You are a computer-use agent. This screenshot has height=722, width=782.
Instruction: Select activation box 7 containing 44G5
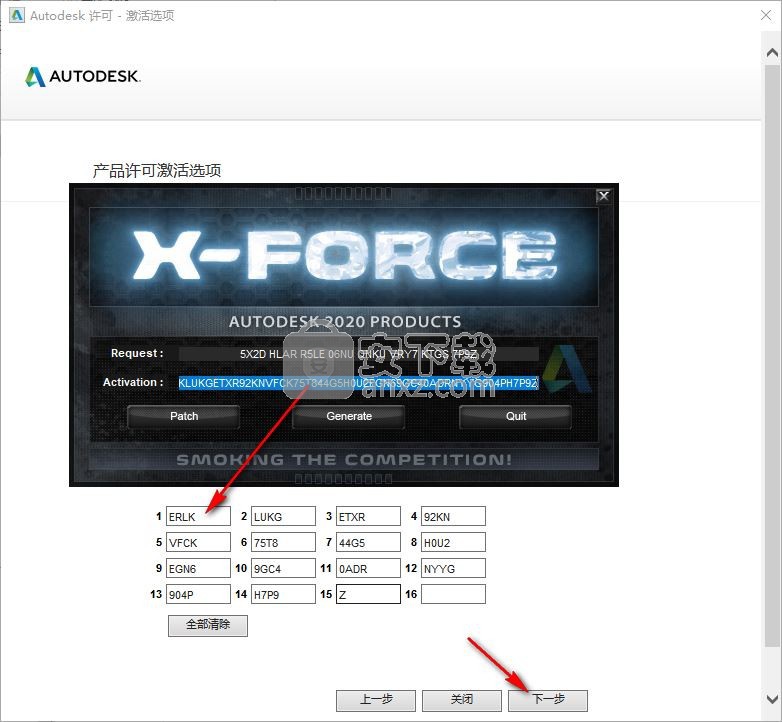(368, 542)
